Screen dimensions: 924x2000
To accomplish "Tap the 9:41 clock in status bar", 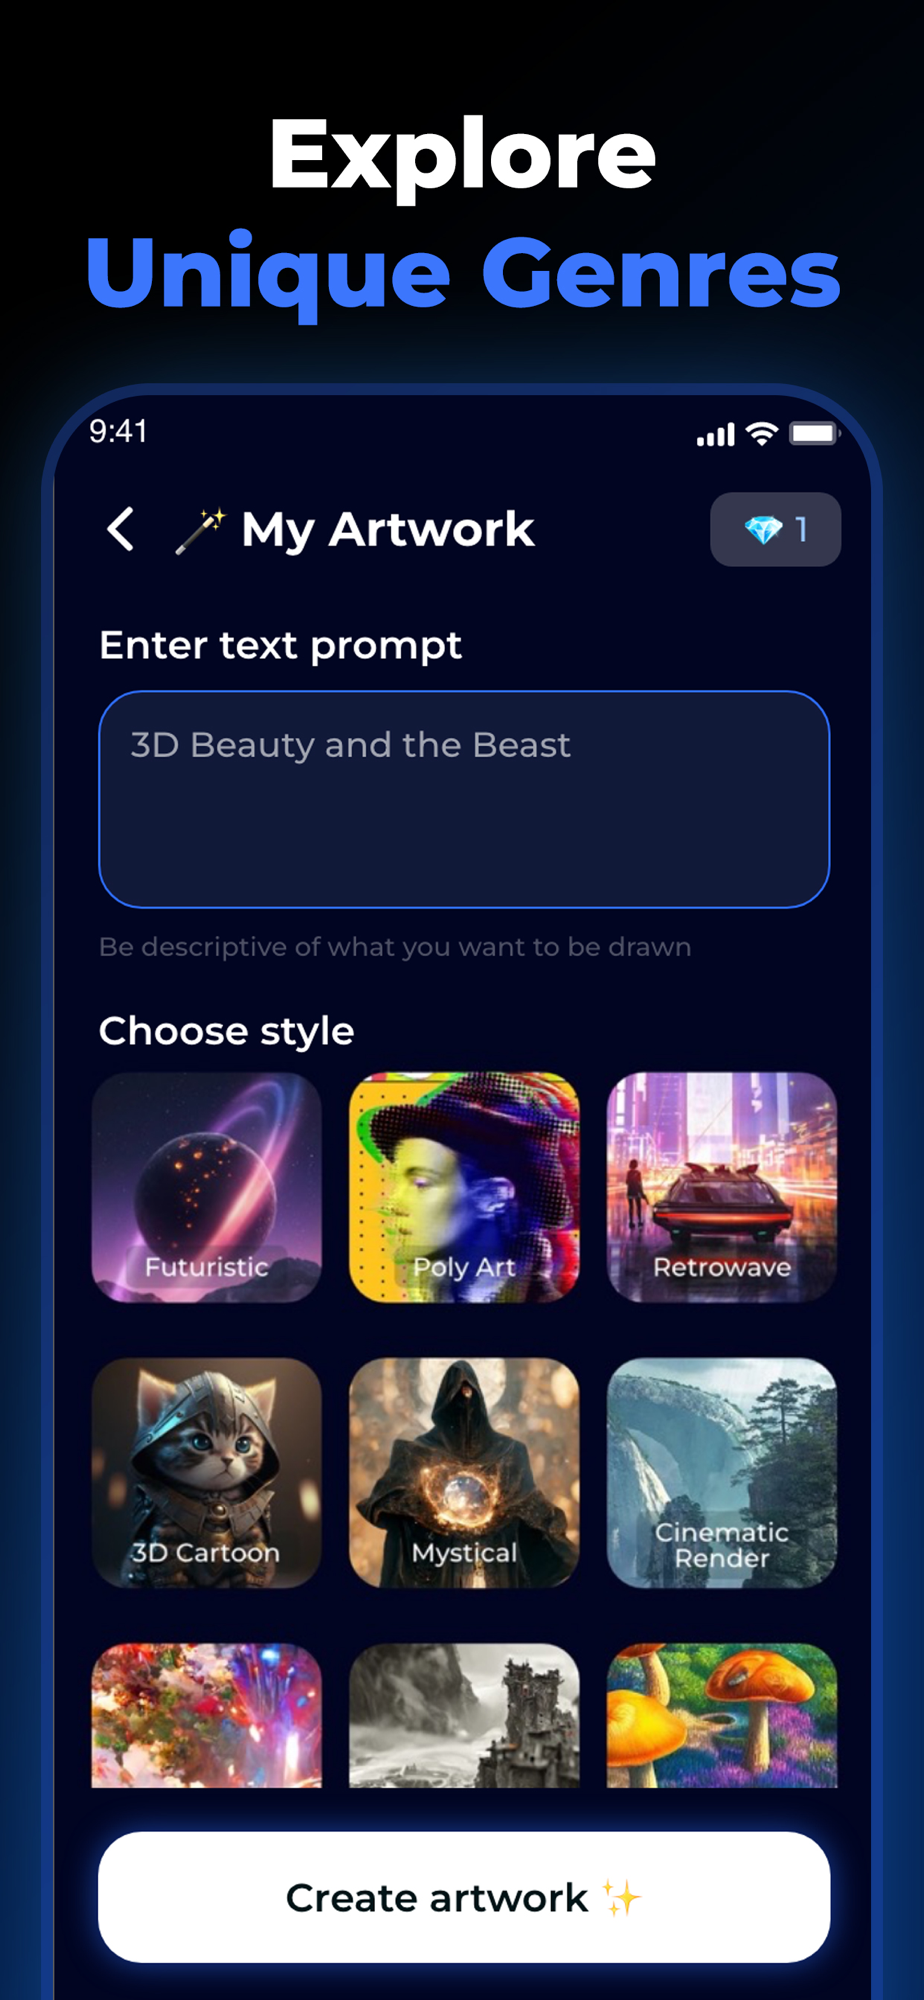I will pos(118,431).
